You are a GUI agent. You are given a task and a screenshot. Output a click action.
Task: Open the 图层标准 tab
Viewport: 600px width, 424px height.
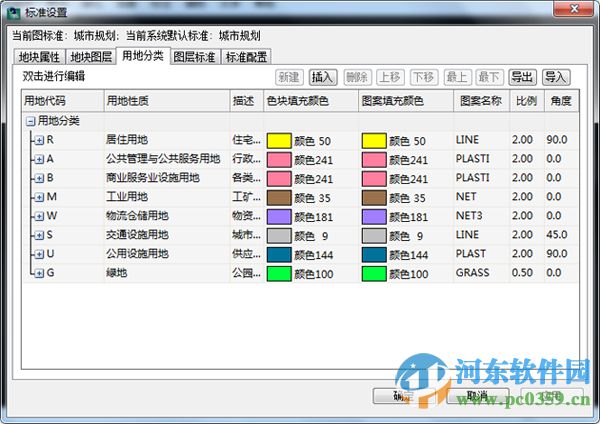195,57
